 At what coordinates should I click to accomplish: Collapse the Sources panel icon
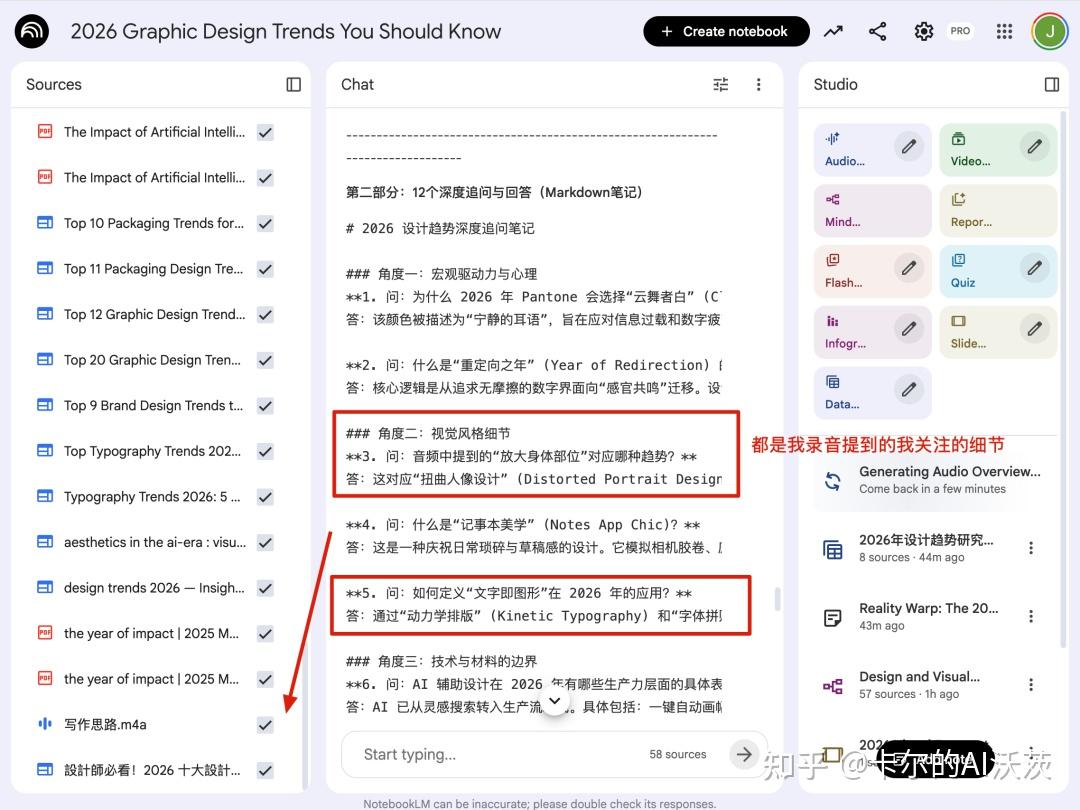(x=293, y=85)
